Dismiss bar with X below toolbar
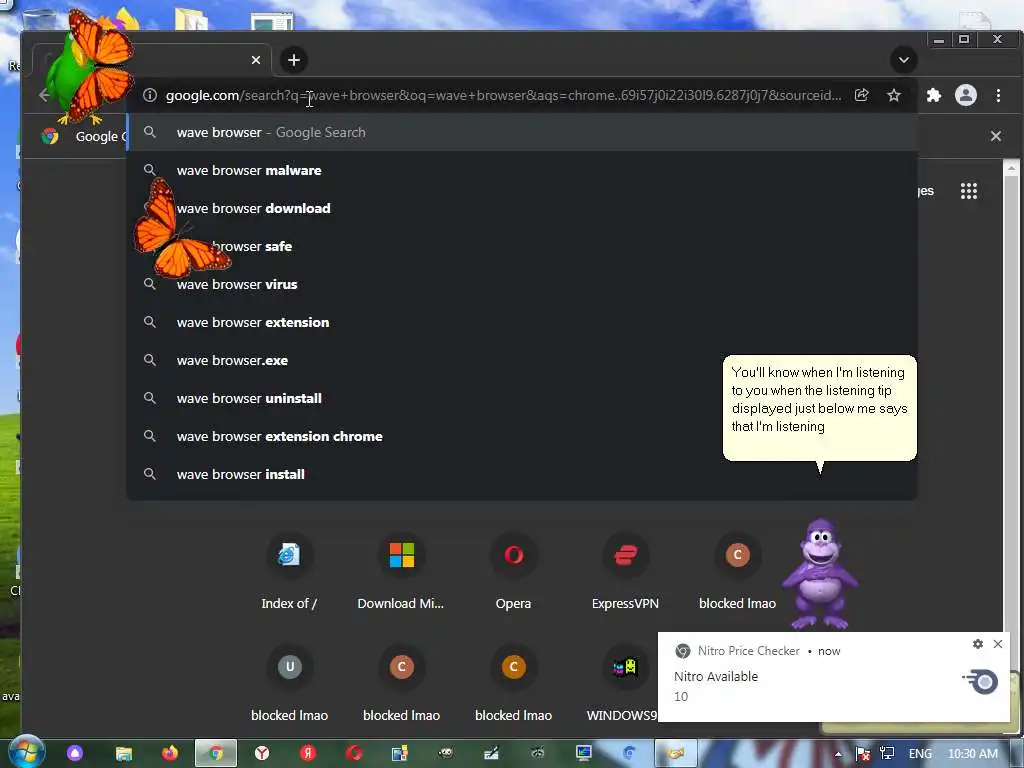Image resolution: width=1024 pixels, height=768 pixels. tap(996, 136)
